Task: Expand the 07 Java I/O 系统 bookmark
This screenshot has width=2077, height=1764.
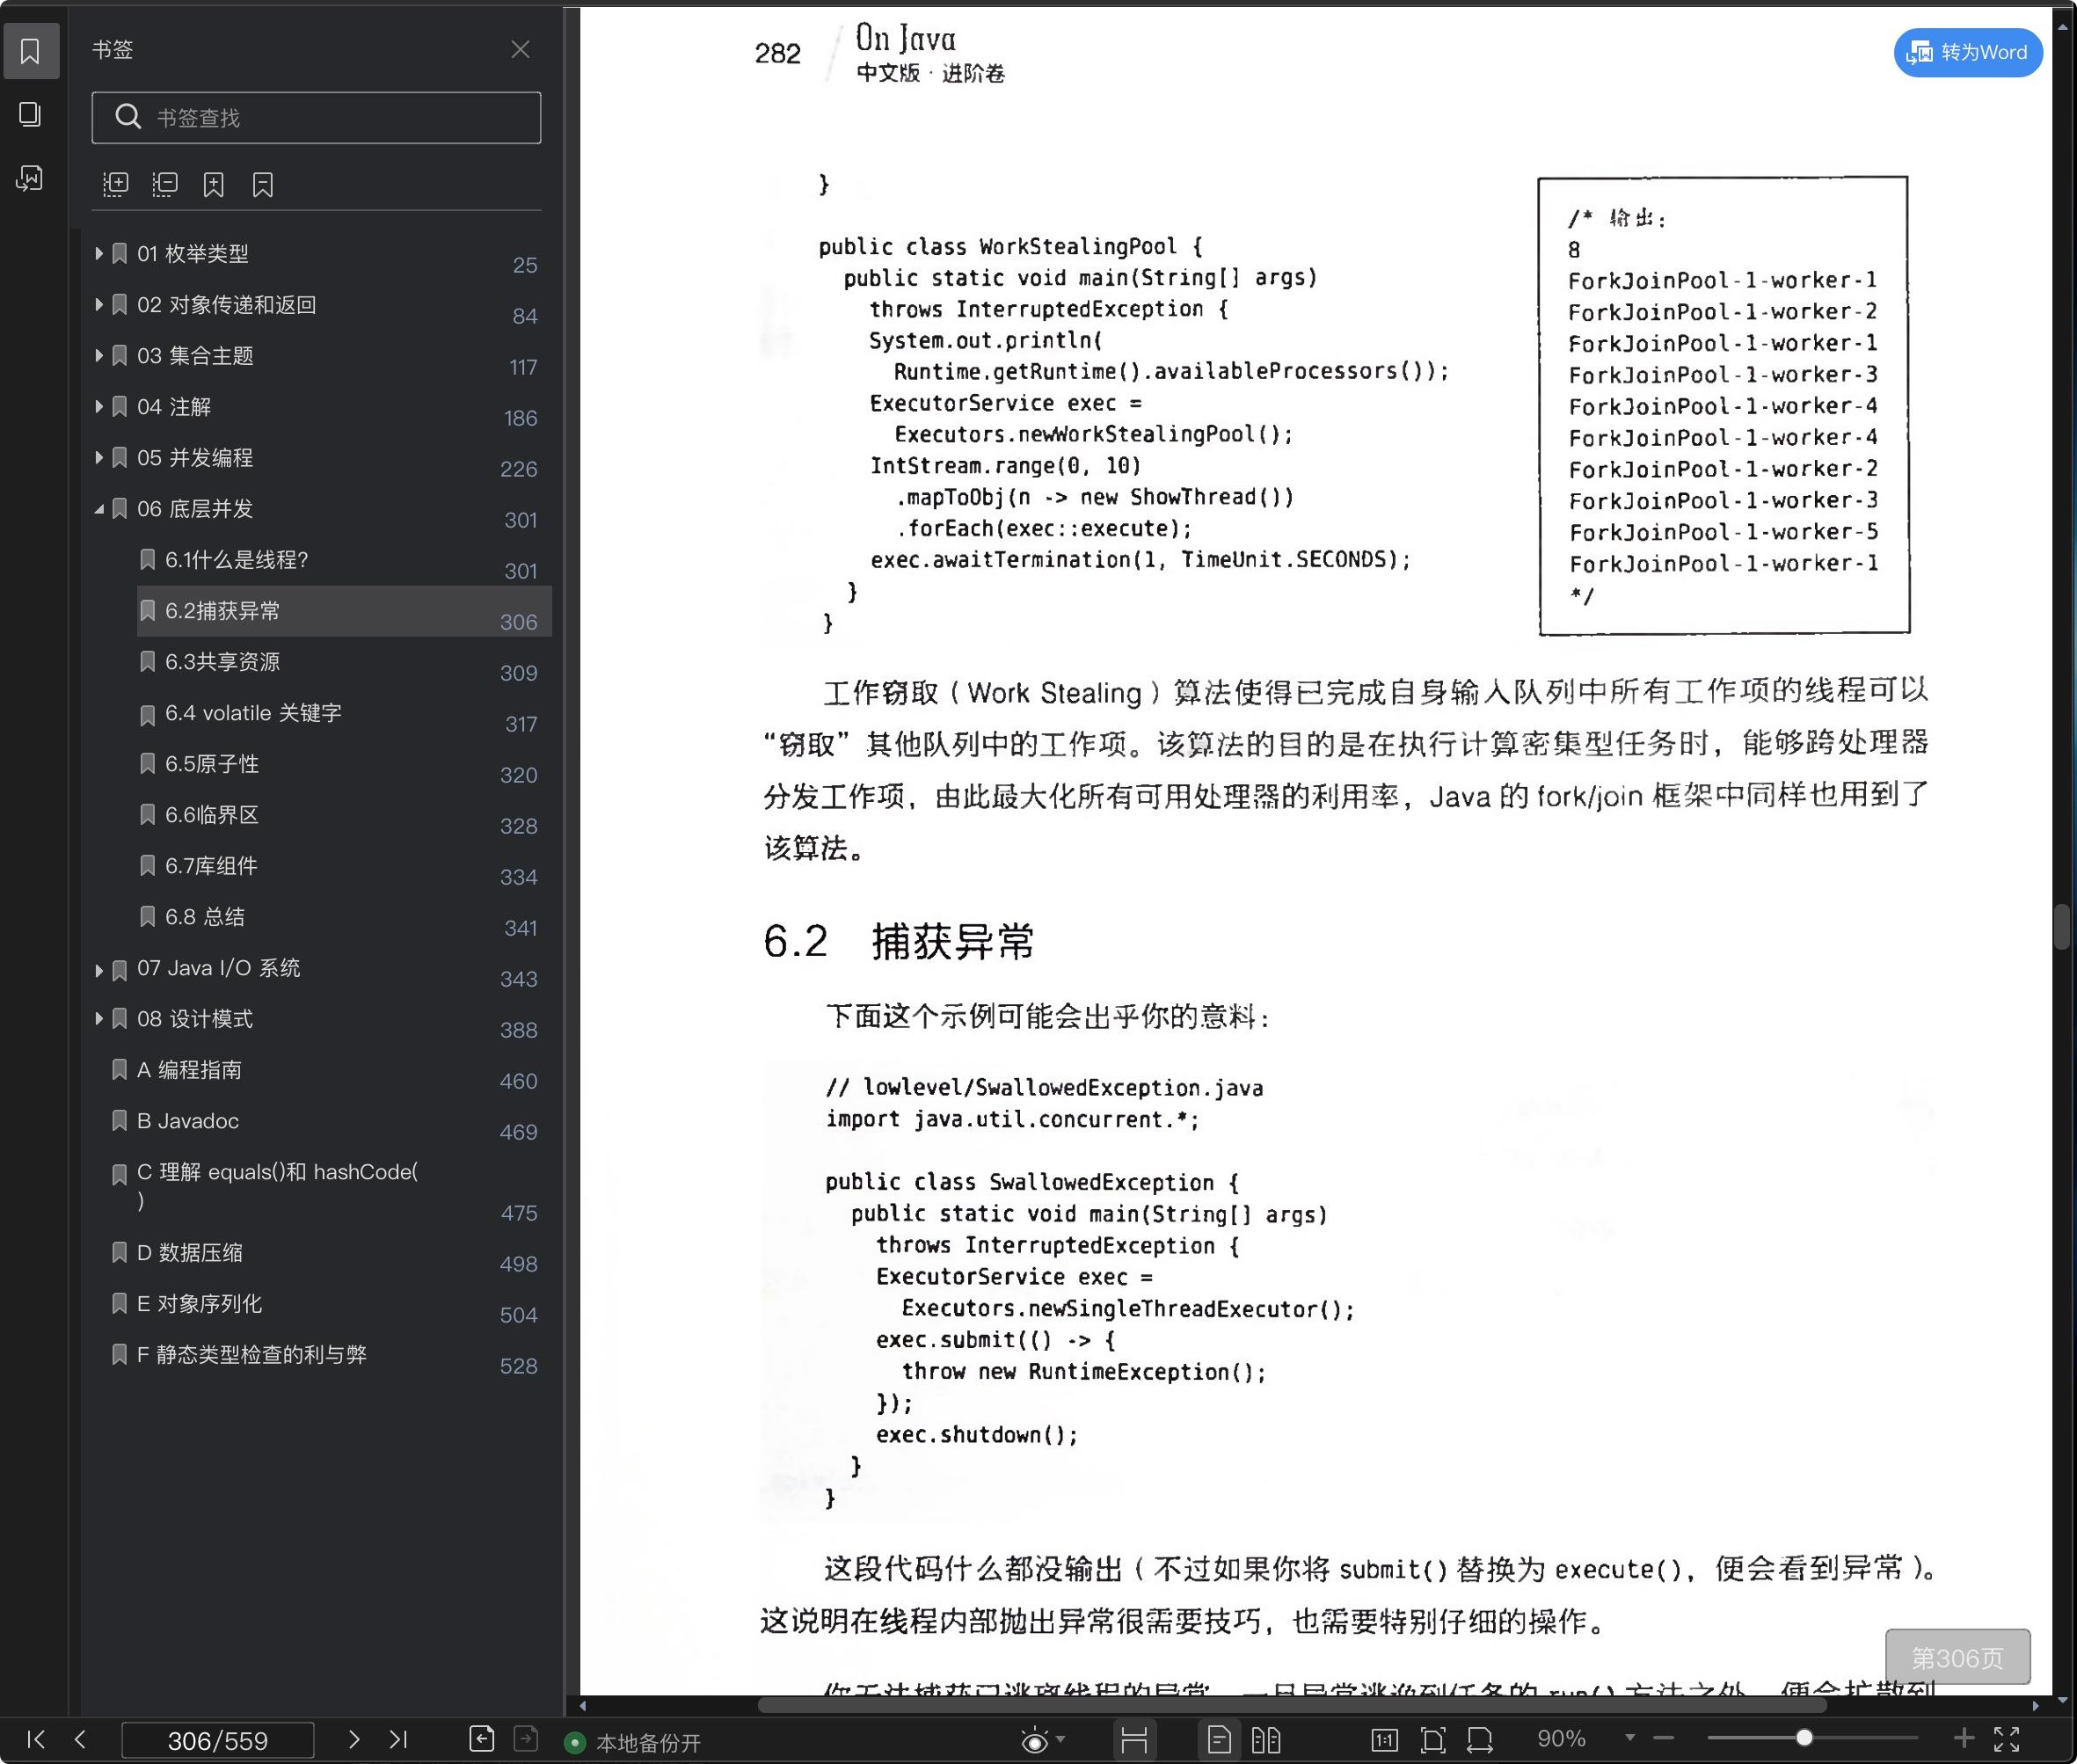Action: [x=98, y=970]
